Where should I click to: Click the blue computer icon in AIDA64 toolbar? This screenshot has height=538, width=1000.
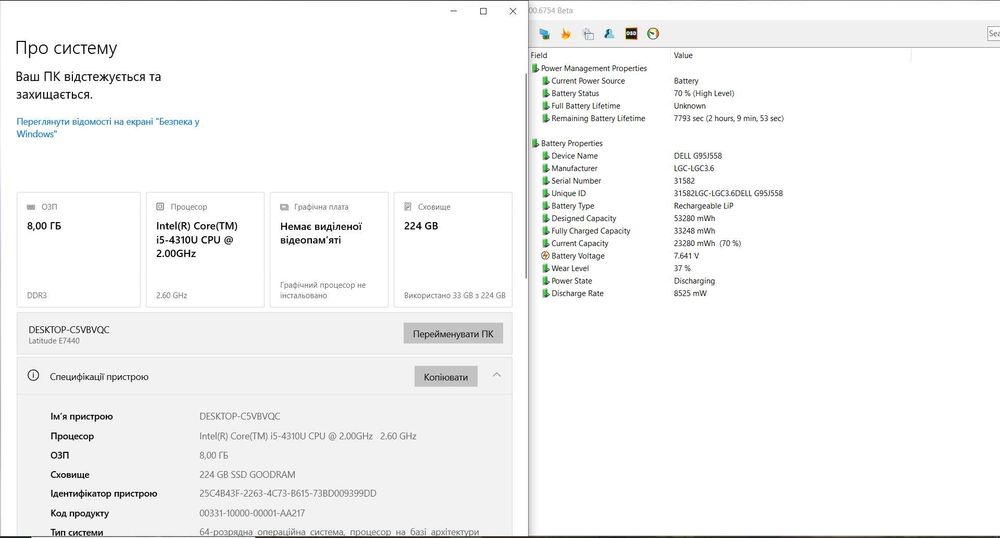544,34
